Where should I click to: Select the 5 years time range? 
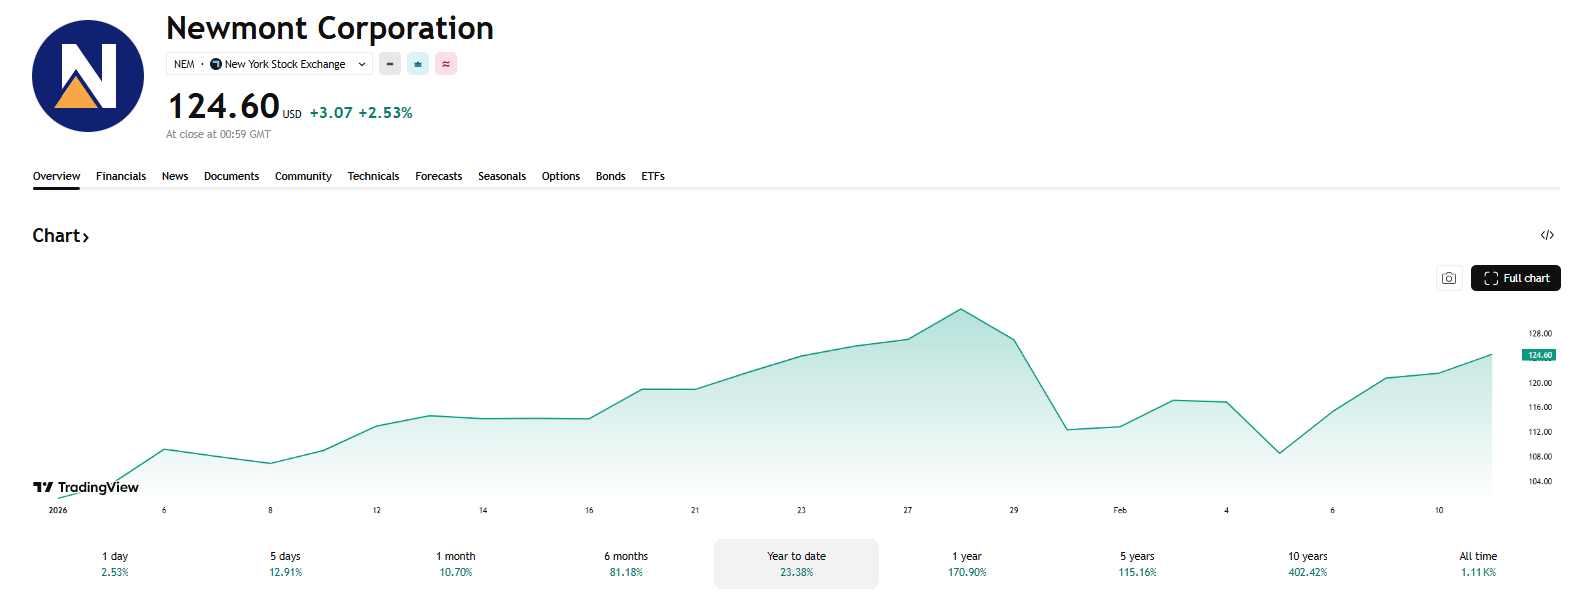point(1137,564)
